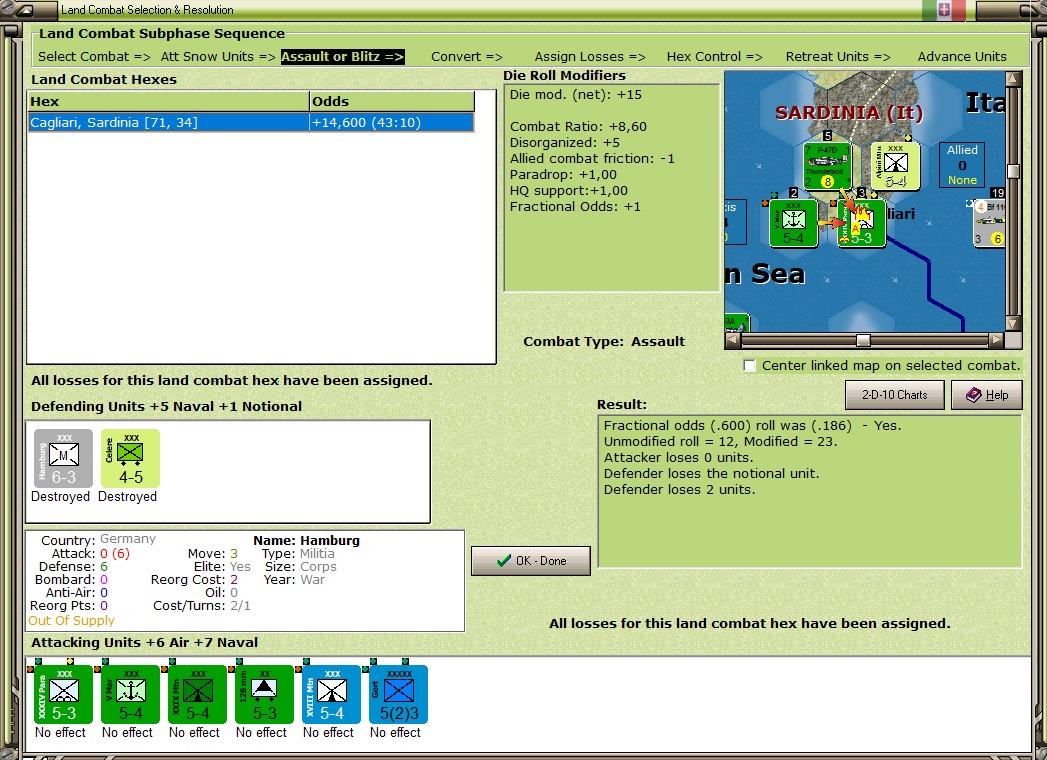Select the Alpini division counter on Sardinia

coord(896,166)
